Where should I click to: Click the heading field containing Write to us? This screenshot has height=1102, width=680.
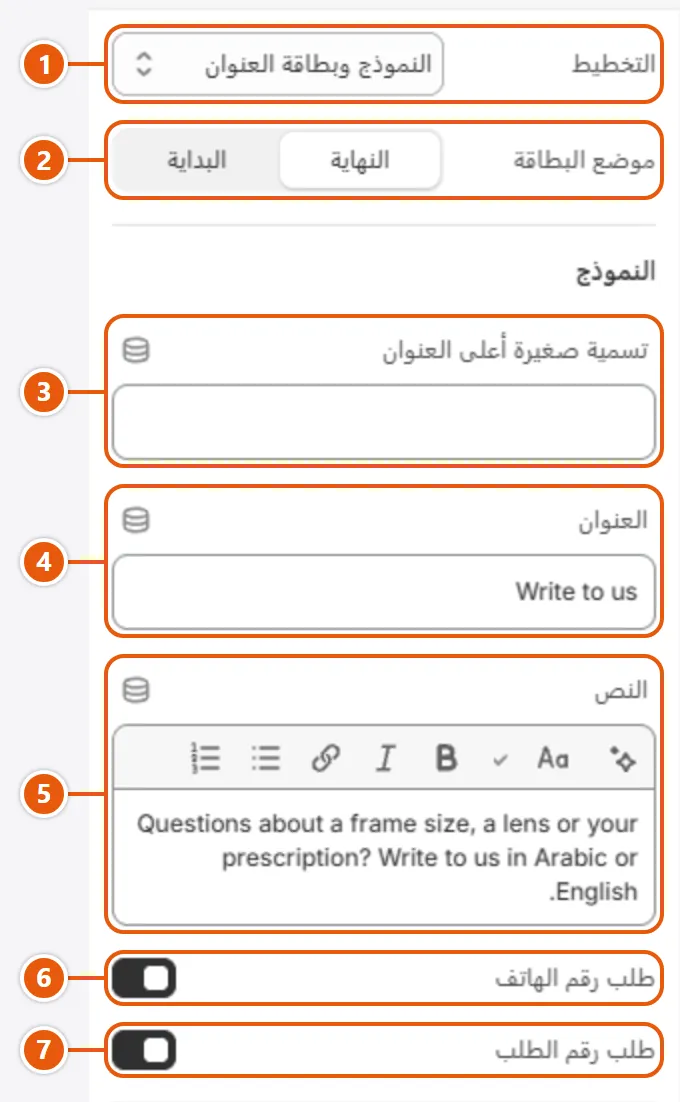[384, 592]
